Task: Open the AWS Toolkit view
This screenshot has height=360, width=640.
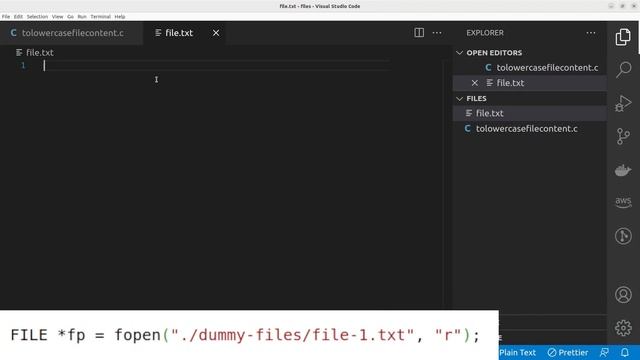Action: [623, 202]
